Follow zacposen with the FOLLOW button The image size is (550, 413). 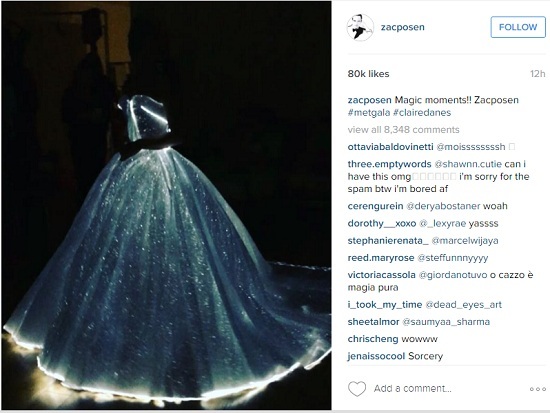(x=518, y=27)
